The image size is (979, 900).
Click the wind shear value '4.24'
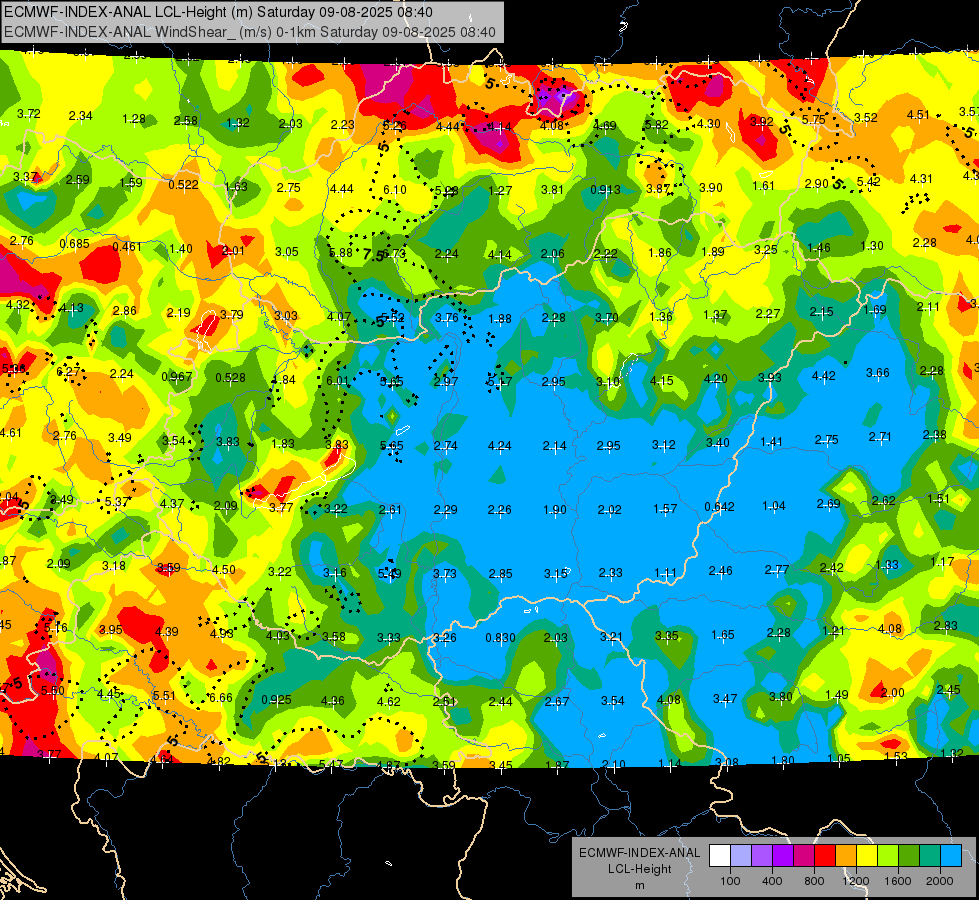(x=499, y=446)
